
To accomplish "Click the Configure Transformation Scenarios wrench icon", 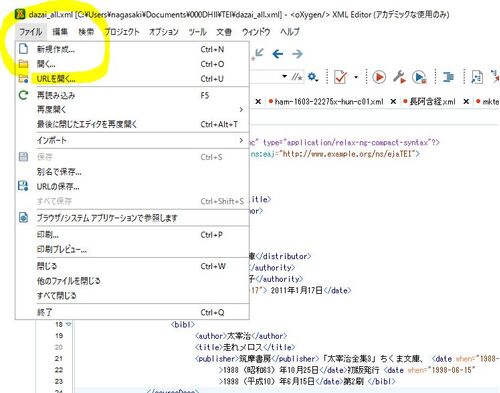I will point(399,77).
